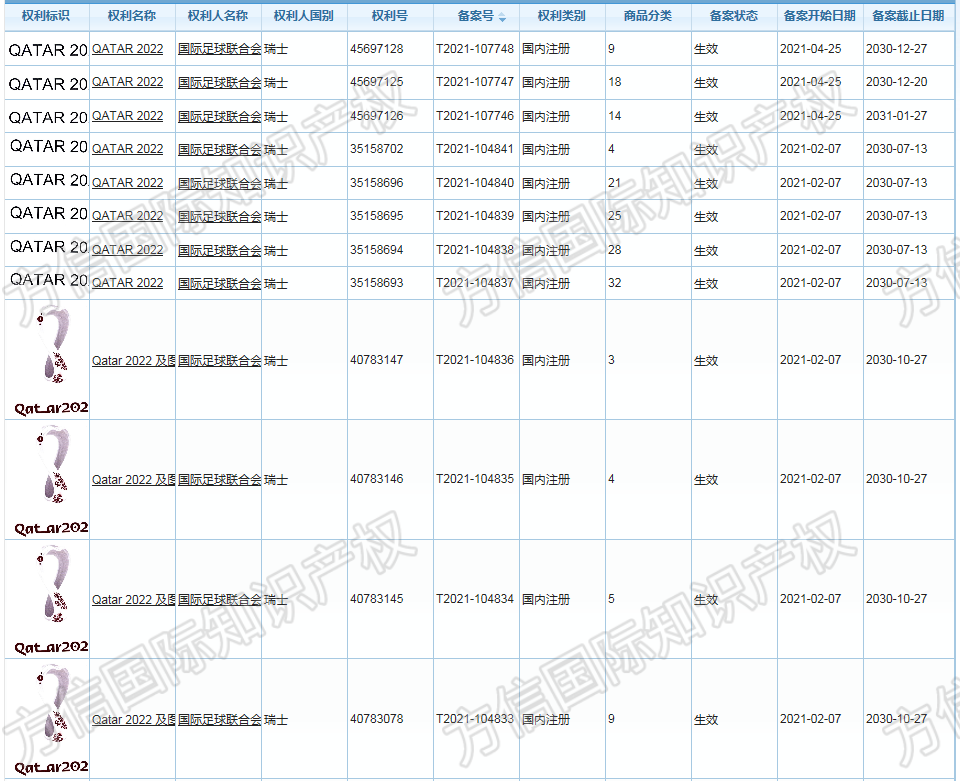The image size is (960, 781).
Task: Click QATAR 20 mark image in row 35158693
Action: coord(49,280)
